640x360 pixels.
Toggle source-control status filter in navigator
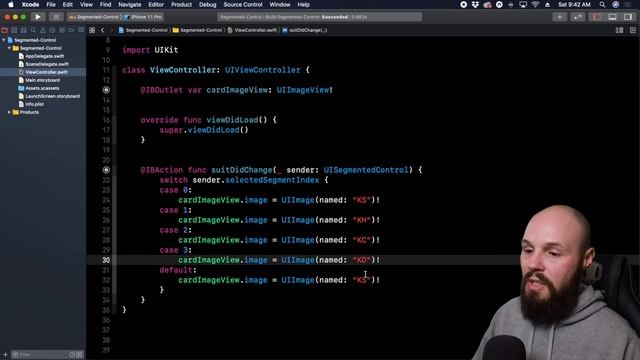(x=79, y=355)
